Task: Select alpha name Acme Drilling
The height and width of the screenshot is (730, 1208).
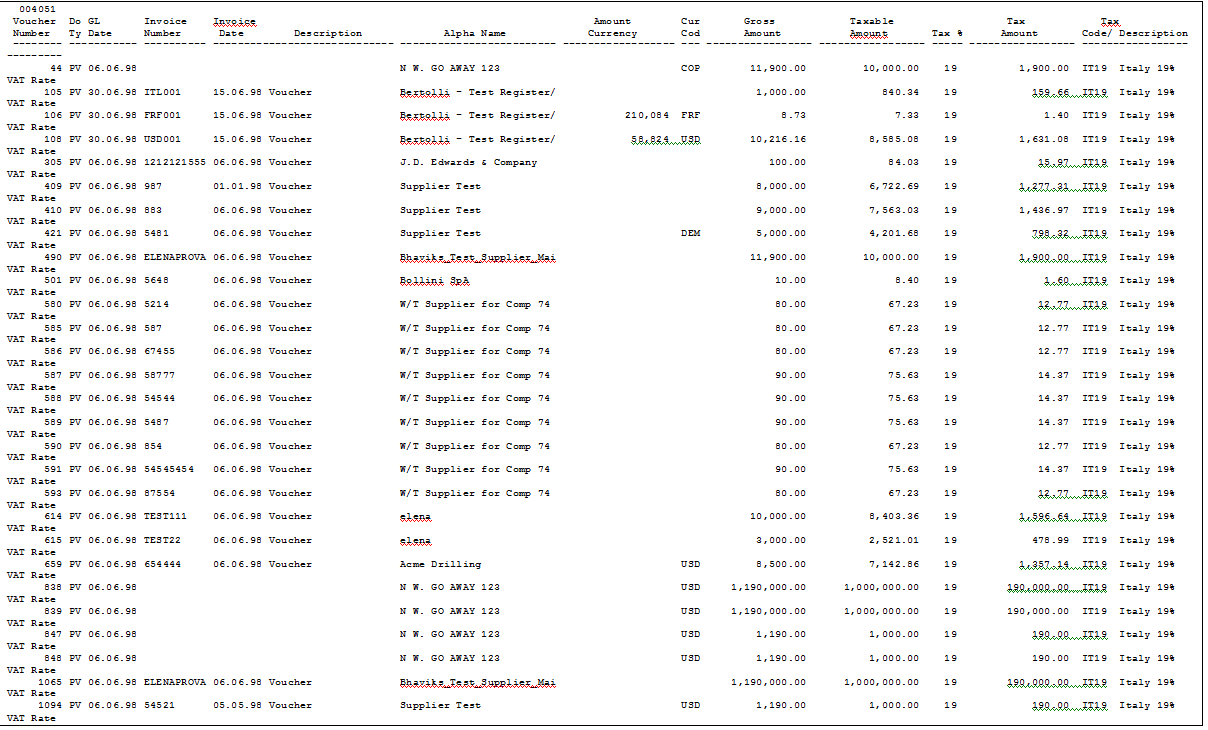Action: pos(440,564)
